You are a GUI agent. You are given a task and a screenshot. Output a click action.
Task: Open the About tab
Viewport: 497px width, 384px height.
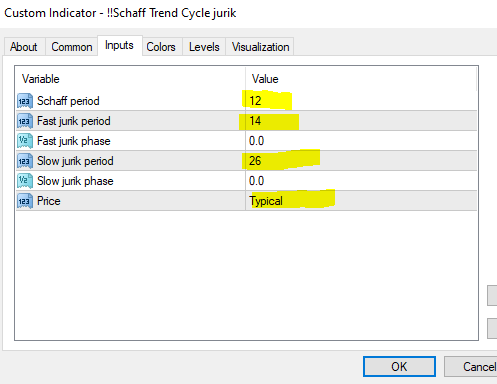(24, 47)
